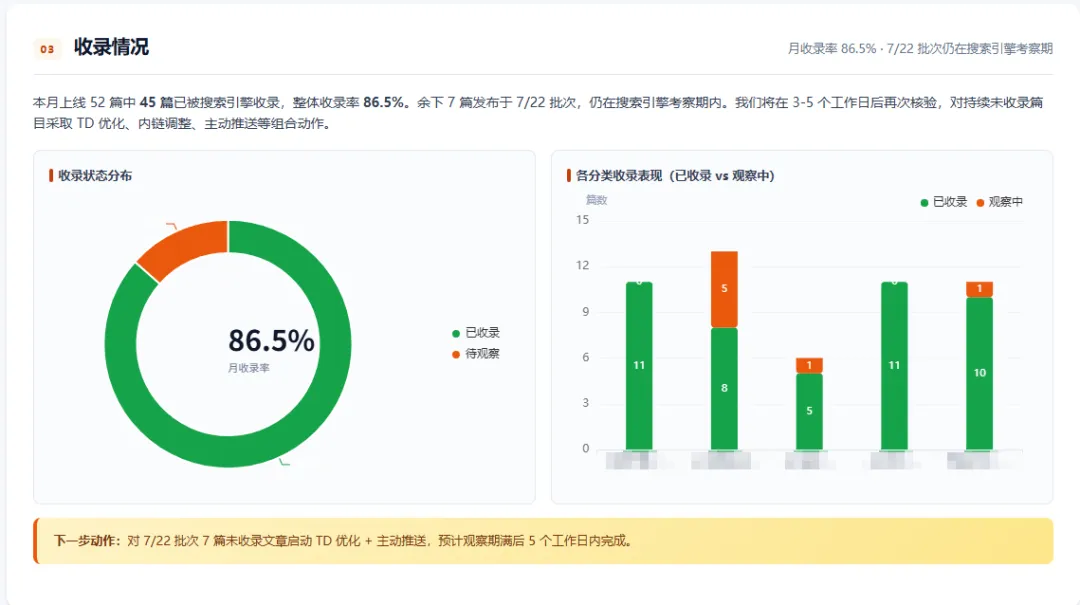Click the green bar segment labeled 8
The image size is (1080, 605).
point(724,389)
